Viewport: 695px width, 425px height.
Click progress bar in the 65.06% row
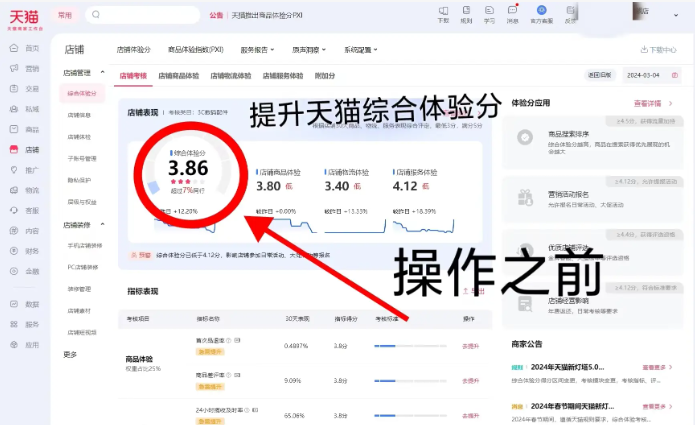click(410, 416)
